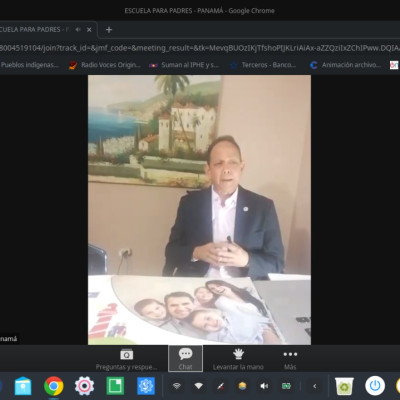
Task: Open the power button menu
Action: [375, 386]
